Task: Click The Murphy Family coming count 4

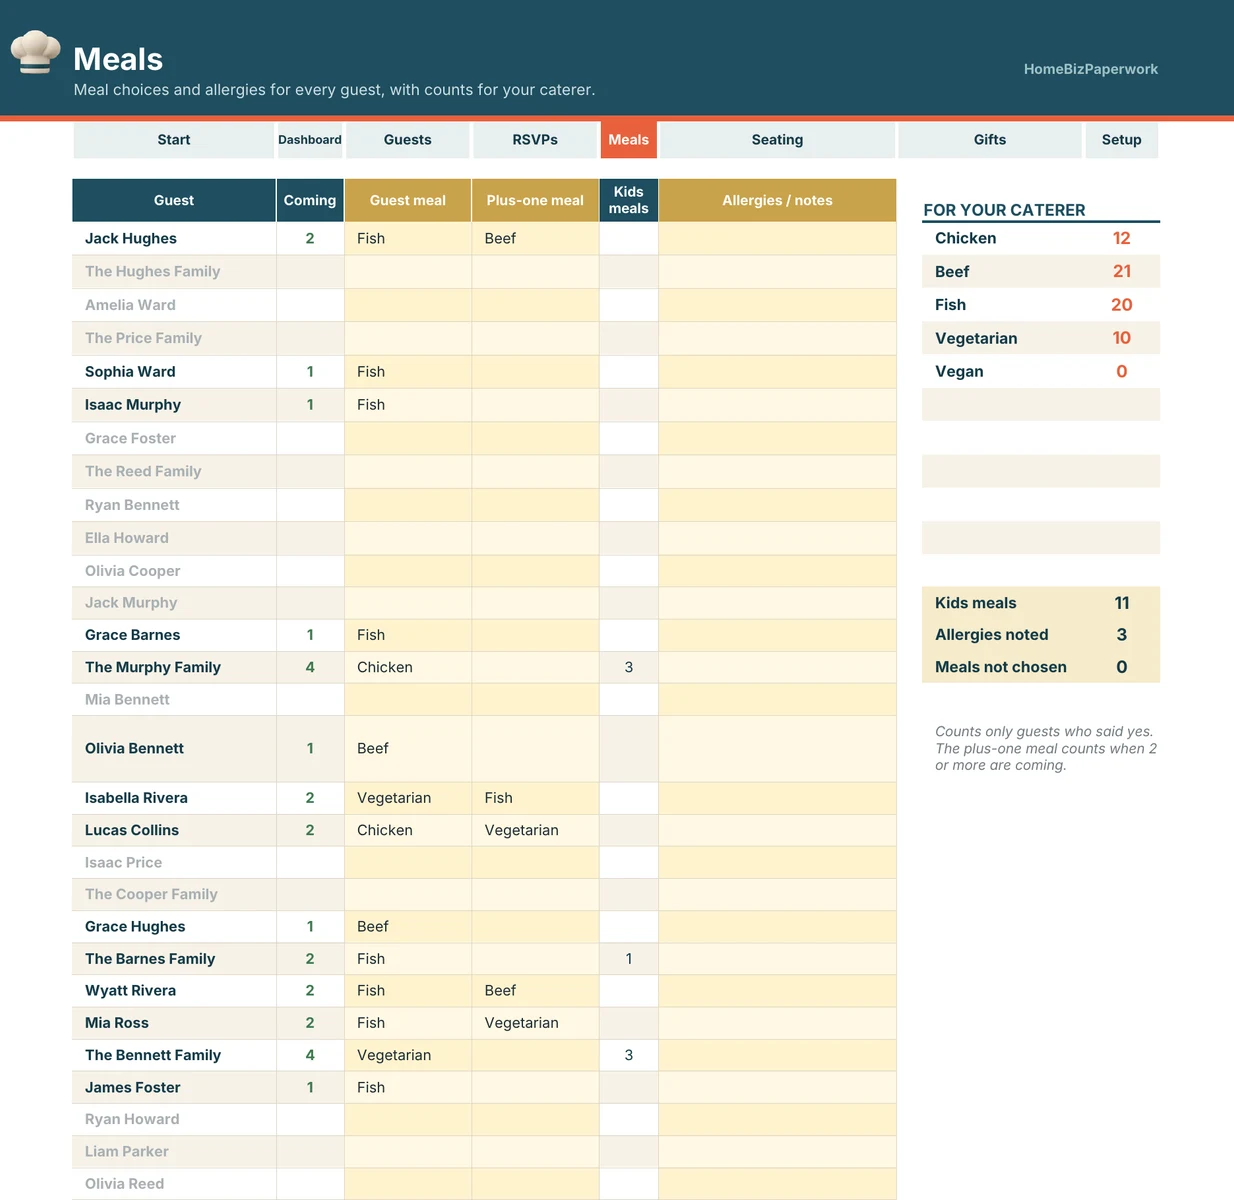Action: tap(310, 667)
